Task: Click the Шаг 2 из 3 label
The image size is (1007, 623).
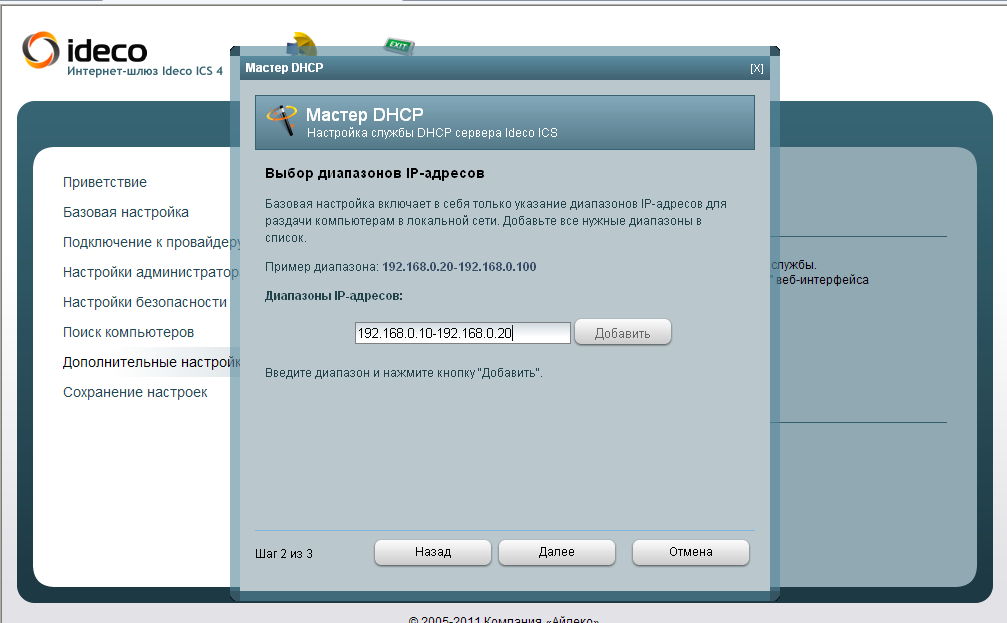Action: [284, 554]
